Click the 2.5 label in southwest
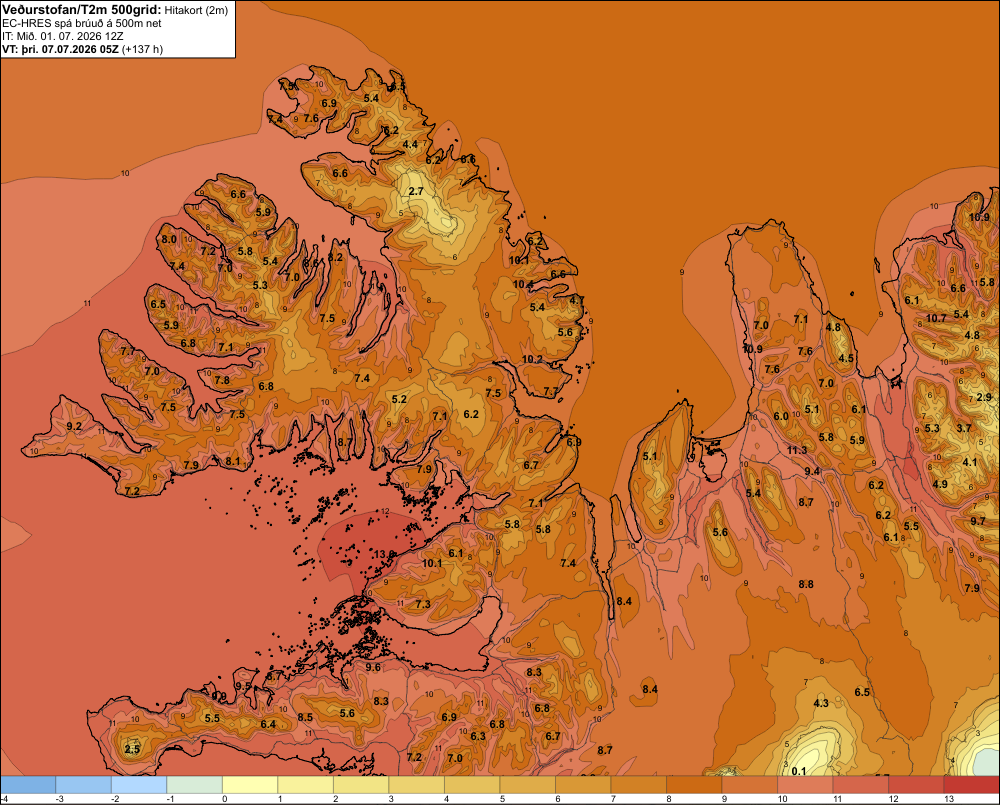 [x=132, y=749]
